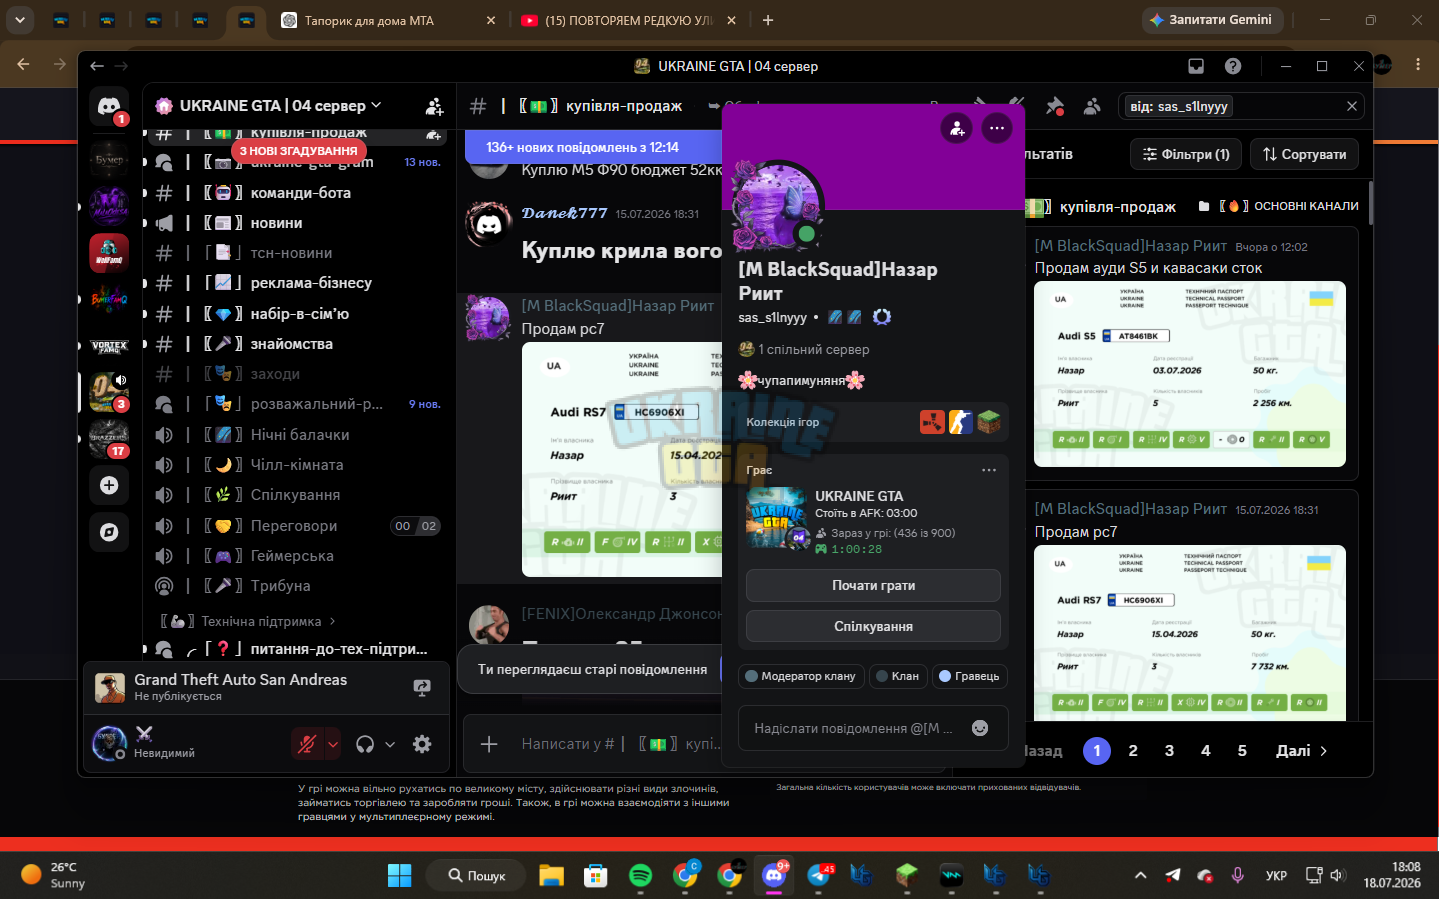1439x899 pixels.
Task: Open Discord user settings gear
Action: [422, 744]
